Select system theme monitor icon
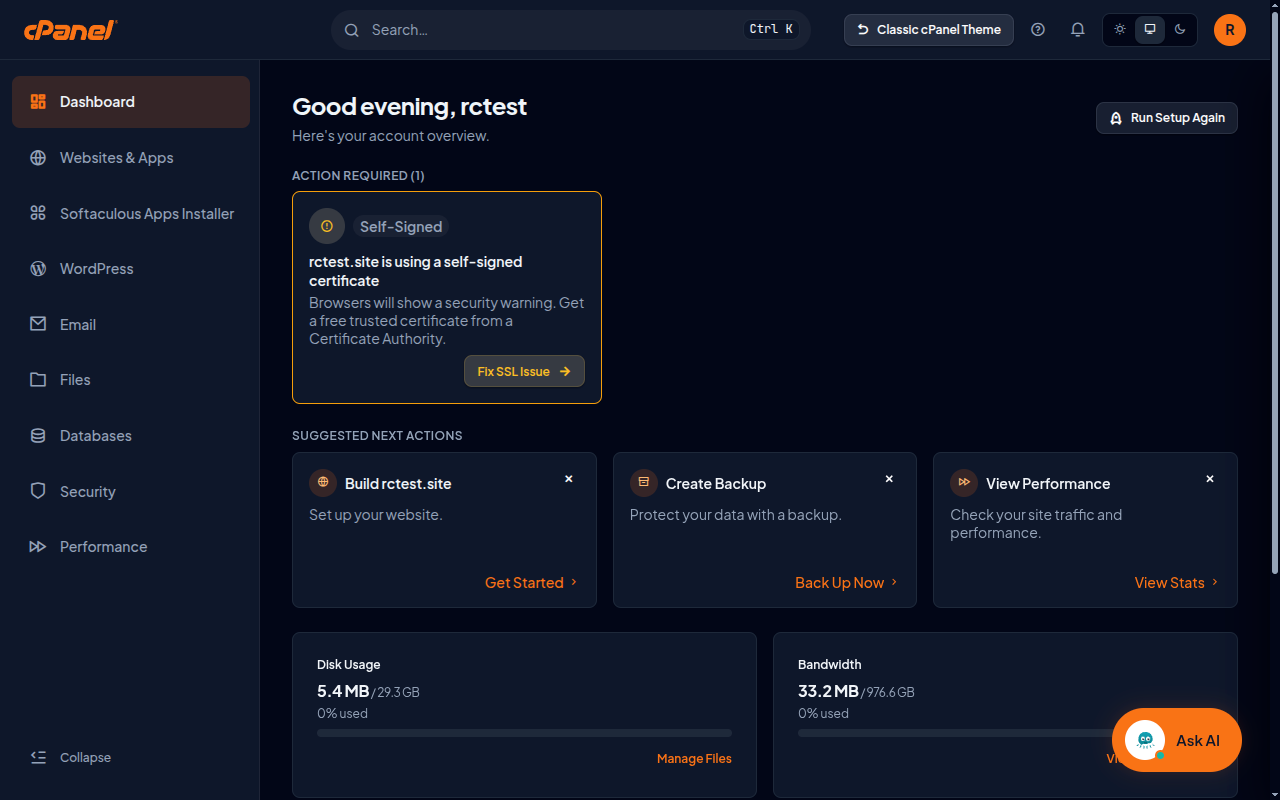1280x800 pixels. point(1150,30)
